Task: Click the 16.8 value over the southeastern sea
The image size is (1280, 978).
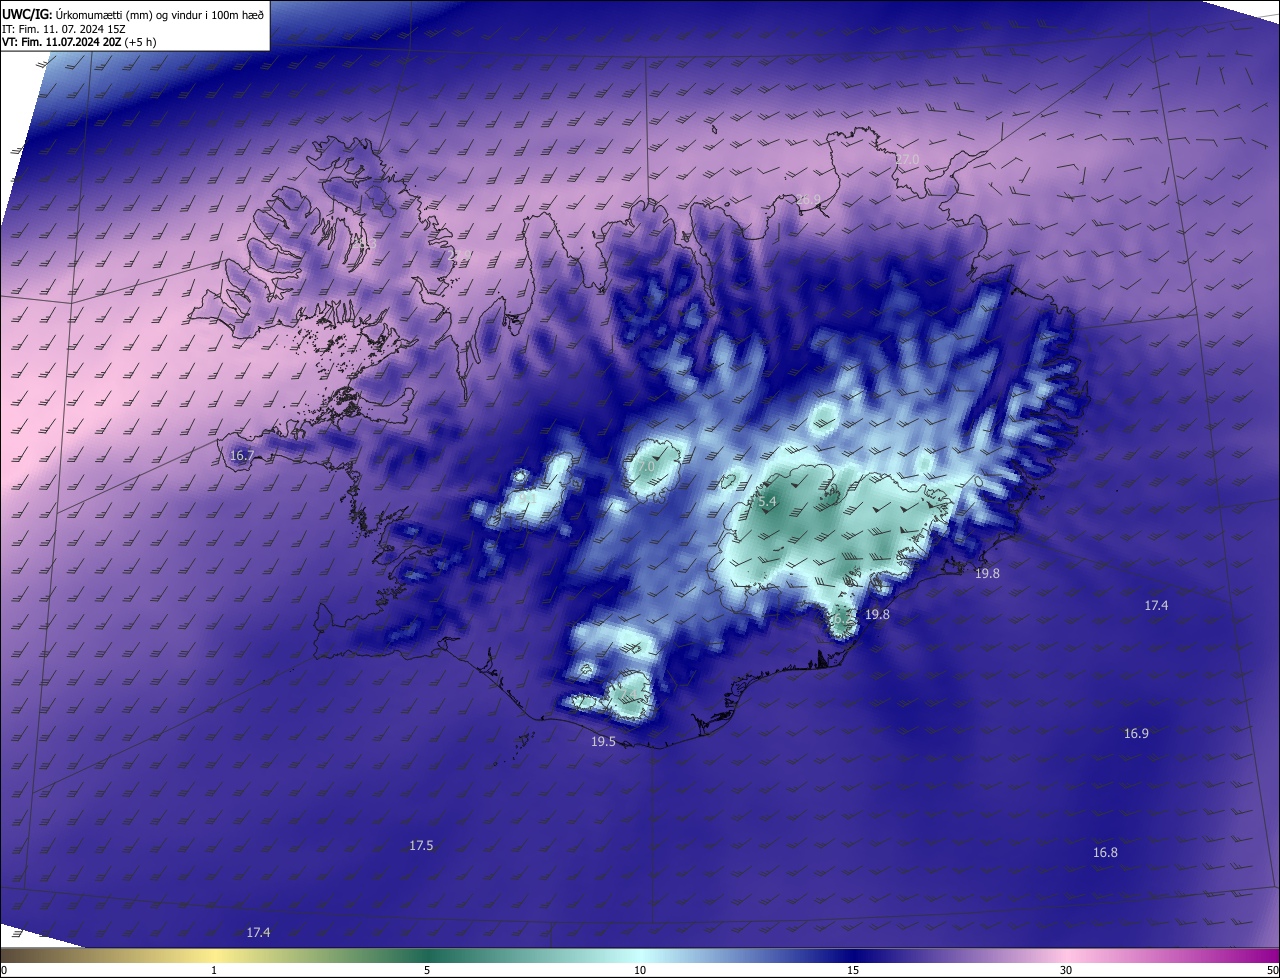Action: click(1105, 852)
